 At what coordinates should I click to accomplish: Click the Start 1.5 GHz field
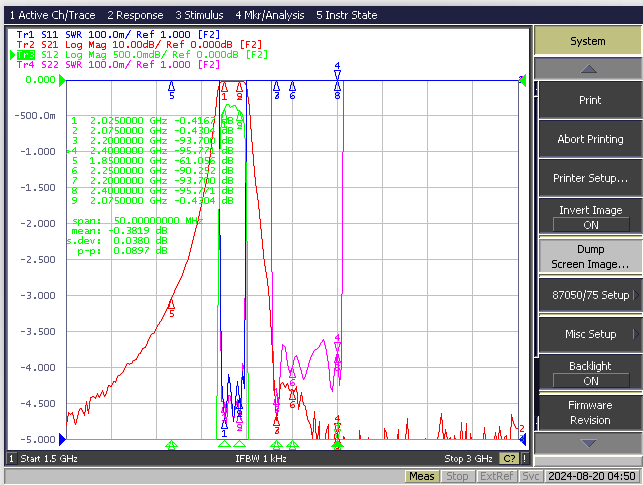tap(49, 458)
